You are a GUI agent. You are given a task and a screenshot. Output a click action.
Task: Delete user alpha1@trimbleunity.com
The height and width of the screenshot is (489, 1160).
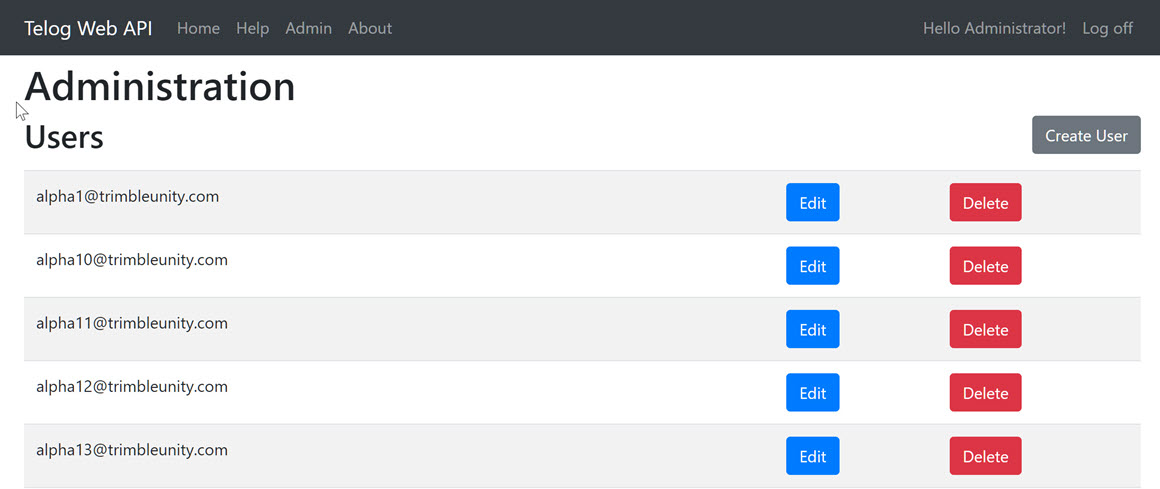coord(985,202)
